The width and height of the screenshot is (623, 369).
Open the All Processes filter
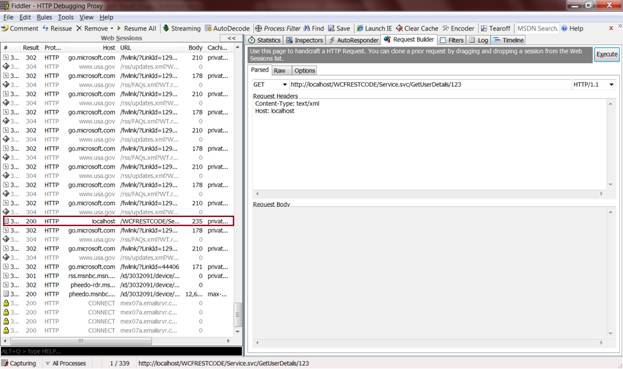(x=66, y=363)
